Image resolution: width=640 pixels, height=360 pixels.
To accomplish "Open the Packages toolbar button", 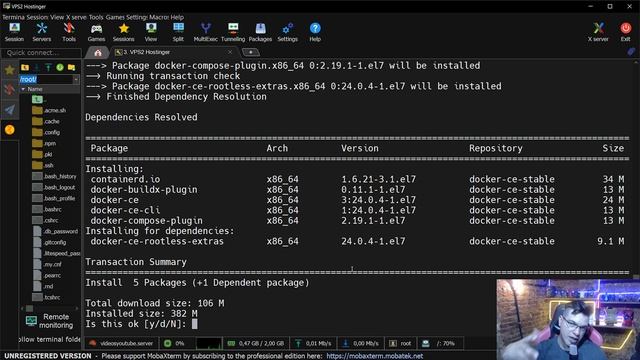I will point(260,32).
